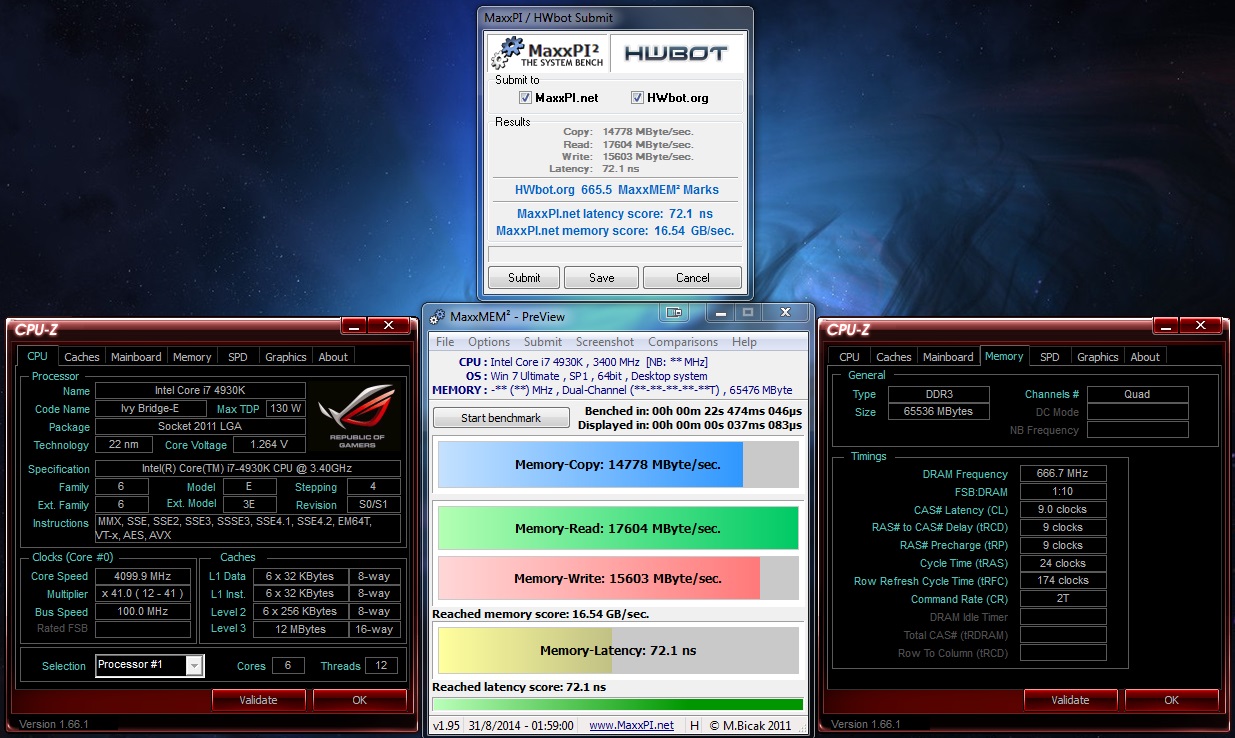
Task: Switch to About tab in right CPU-Z window
Action: coord(1145,357)
